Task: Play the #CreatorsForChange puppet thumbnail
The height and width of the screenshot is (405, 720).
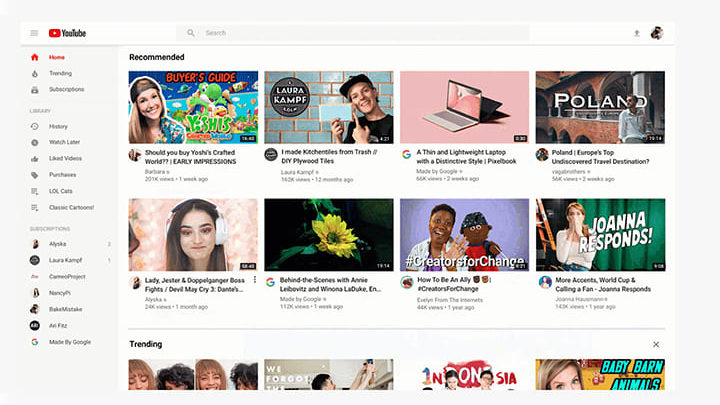Action: click(464, 235)
